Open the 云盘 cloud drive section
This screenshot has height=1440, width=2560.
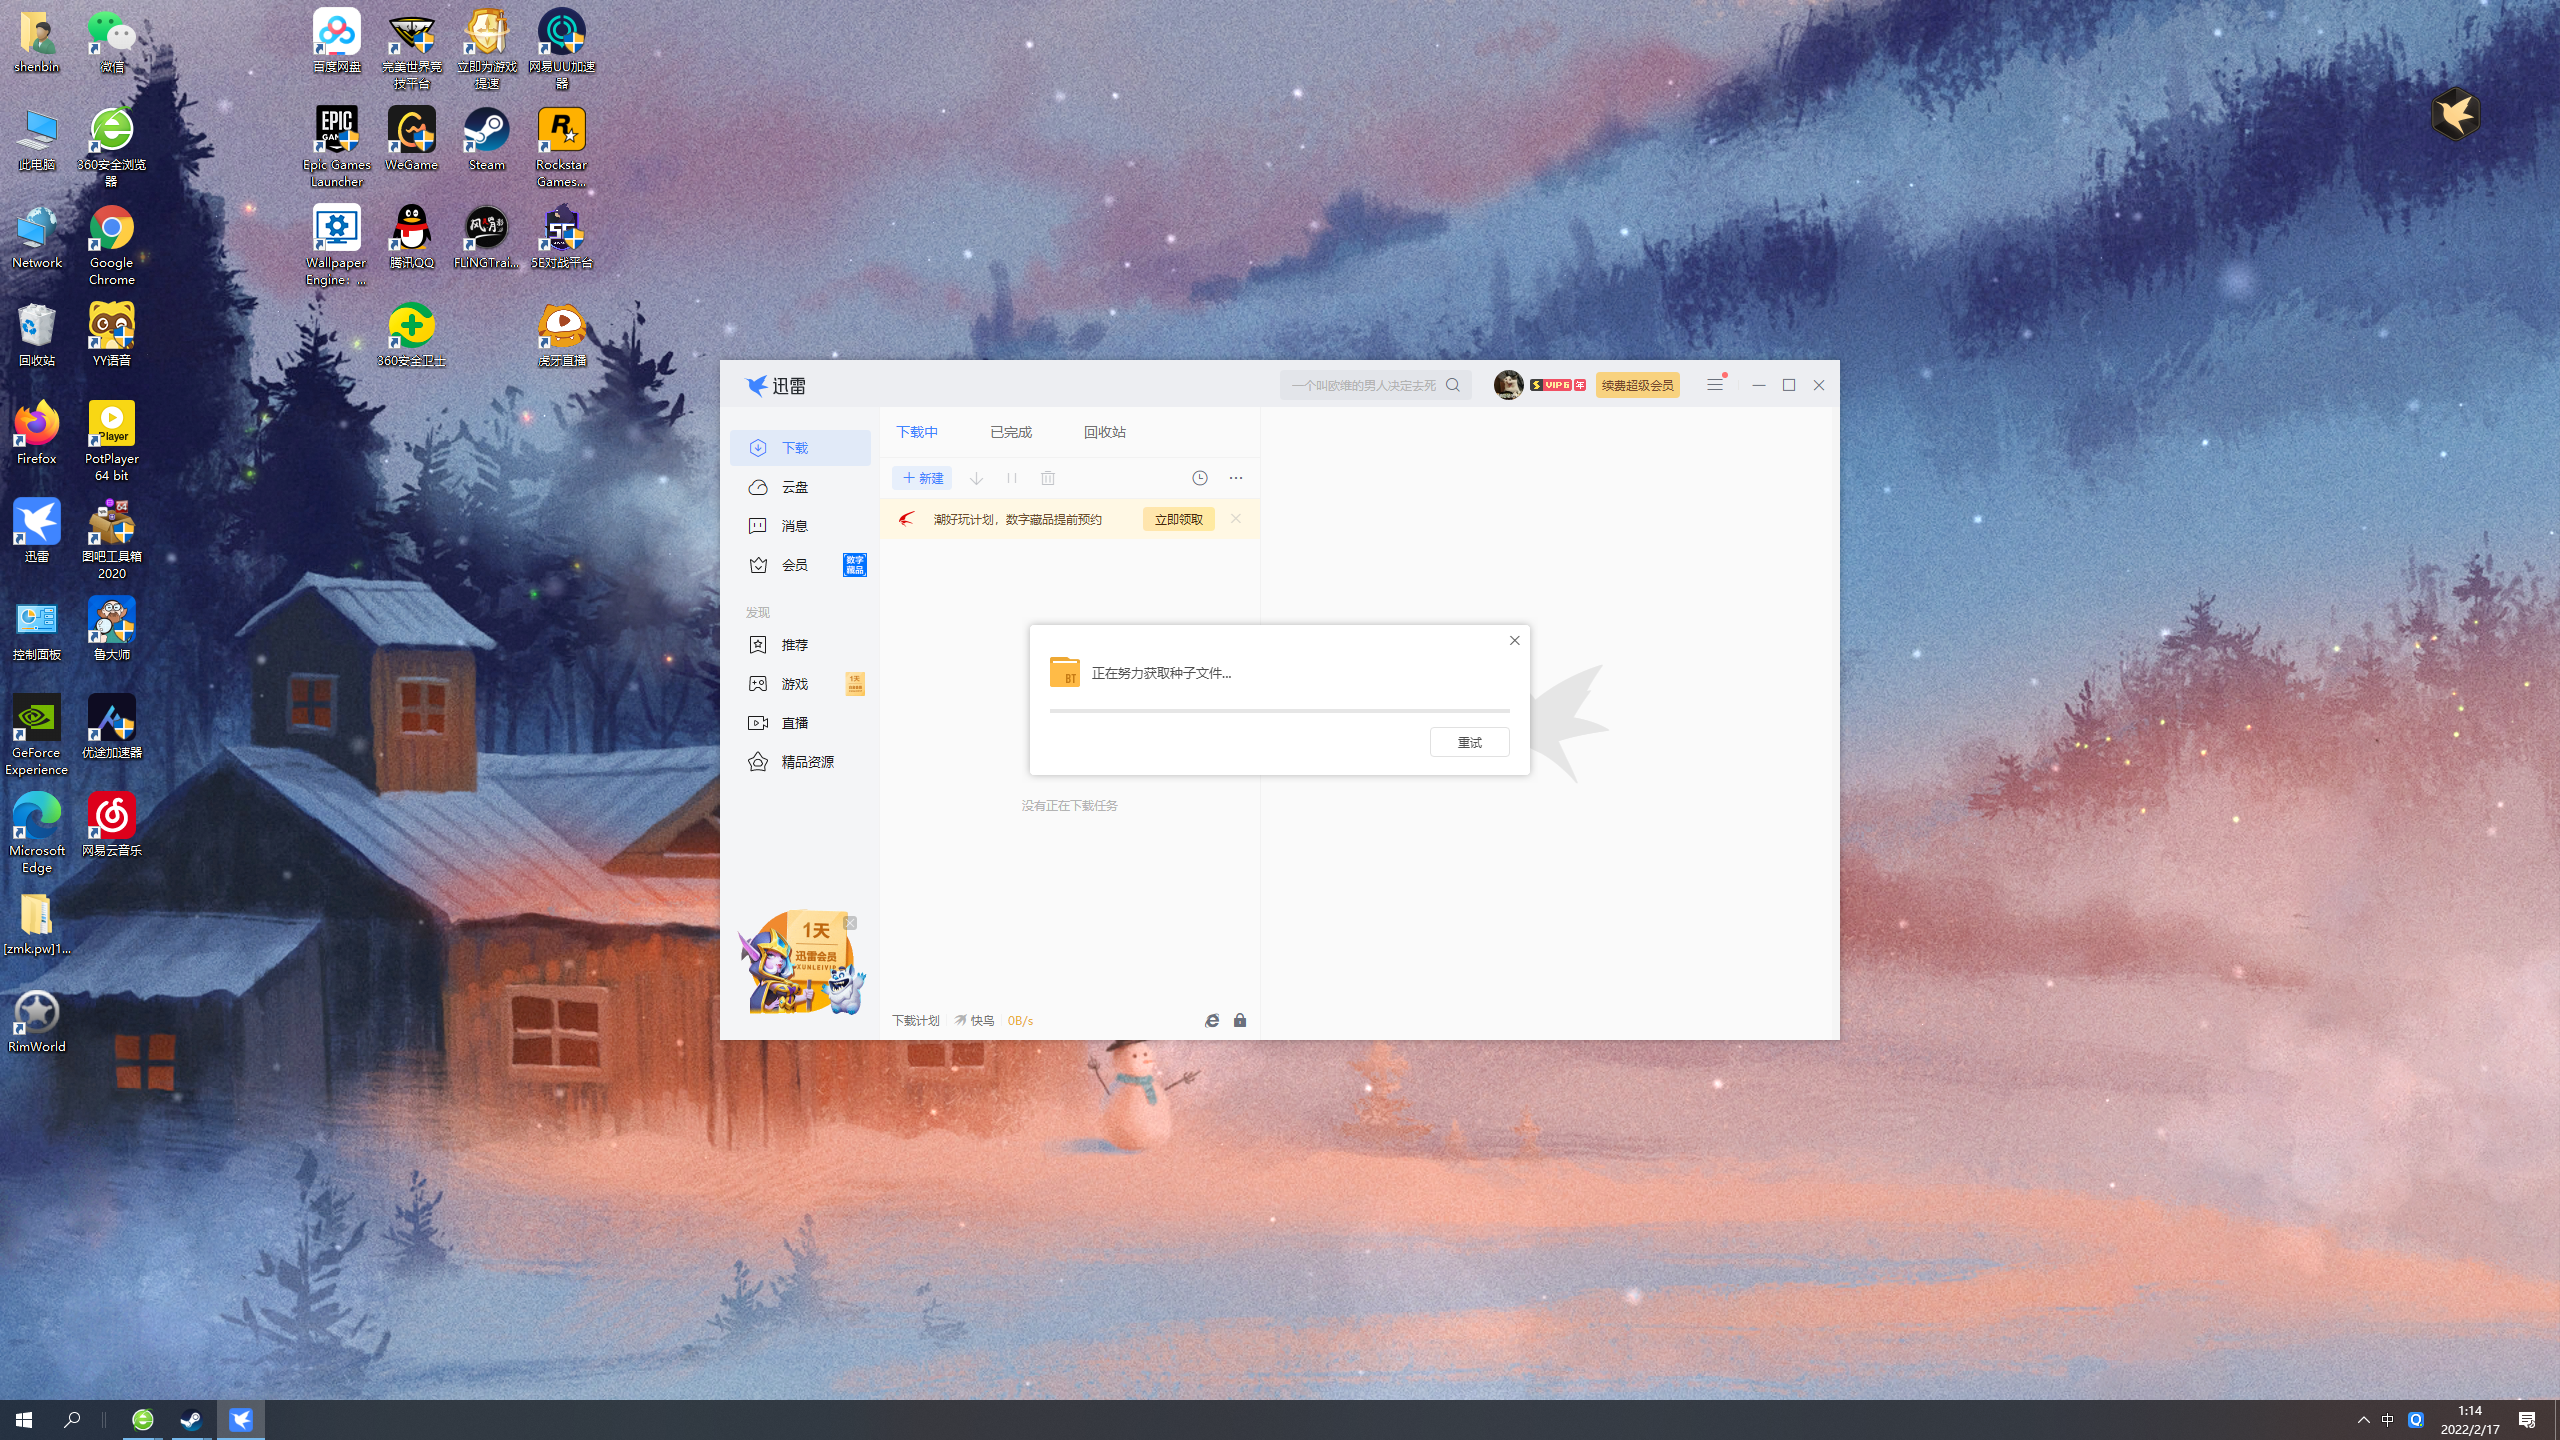click(x=795, y=487)
